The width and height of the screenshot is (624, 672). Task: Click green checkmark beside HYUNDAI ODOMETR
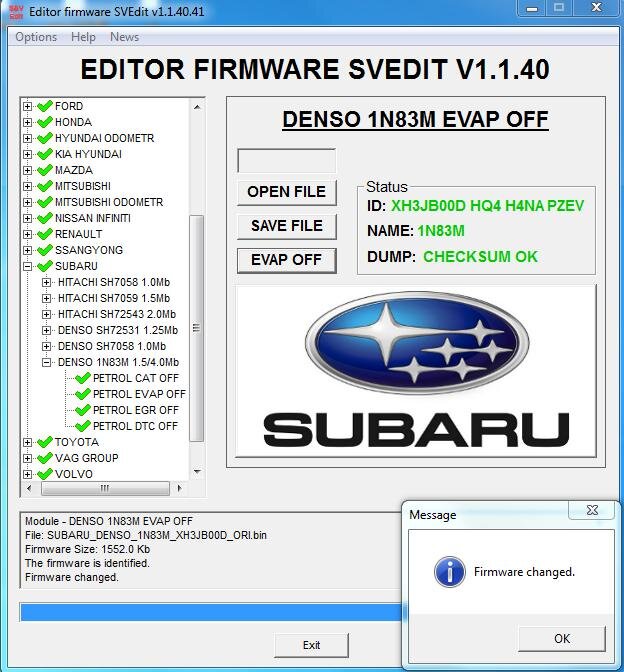point(45,138)
